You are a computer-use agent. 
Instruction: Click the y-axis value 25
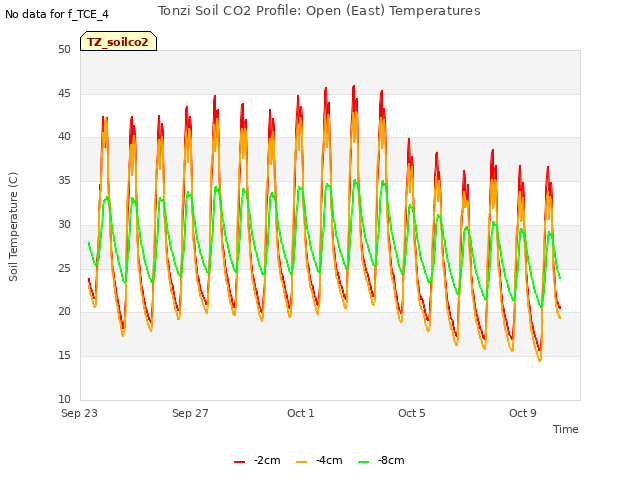64,269
